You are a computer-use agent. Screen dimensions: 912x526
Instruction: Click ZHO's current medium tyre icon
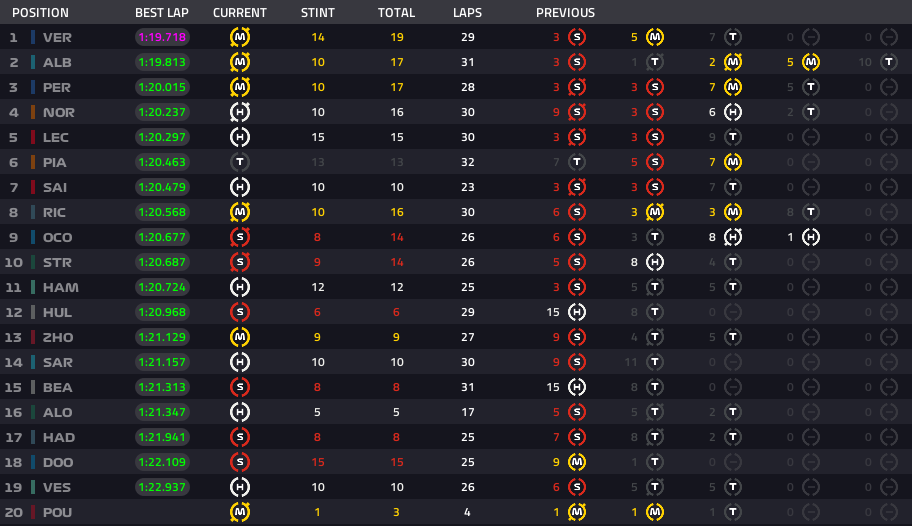pos(240,337)
